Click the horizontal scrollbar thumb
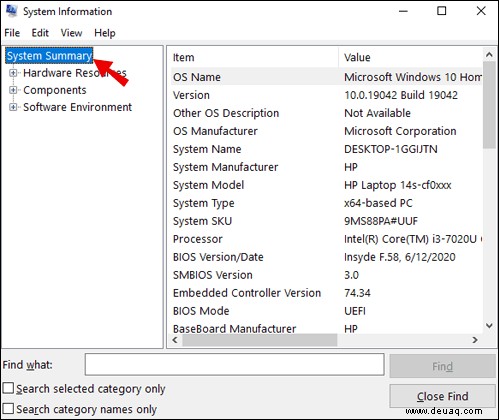This screenshot has width=499, height=420. click(260, 340)
